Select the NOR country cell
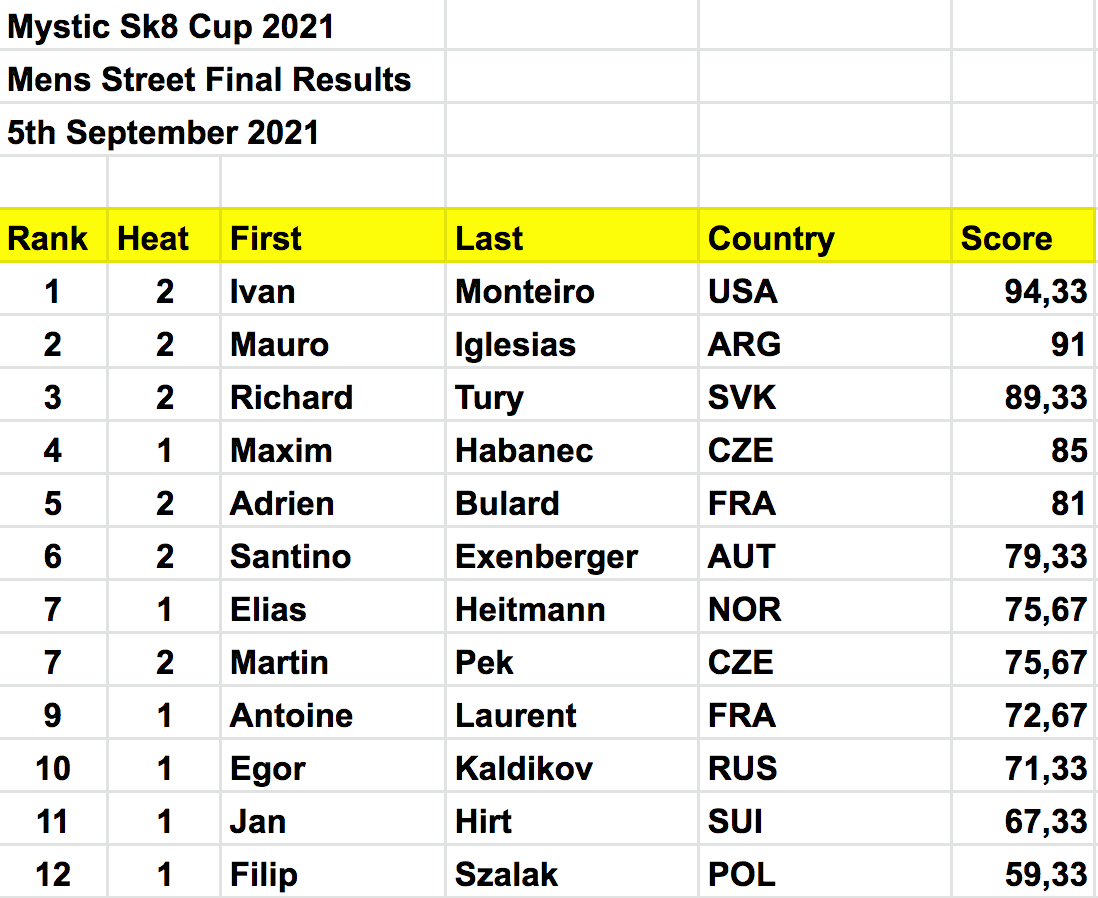This screenshot has height=898, width=1098. coord(744,610)
